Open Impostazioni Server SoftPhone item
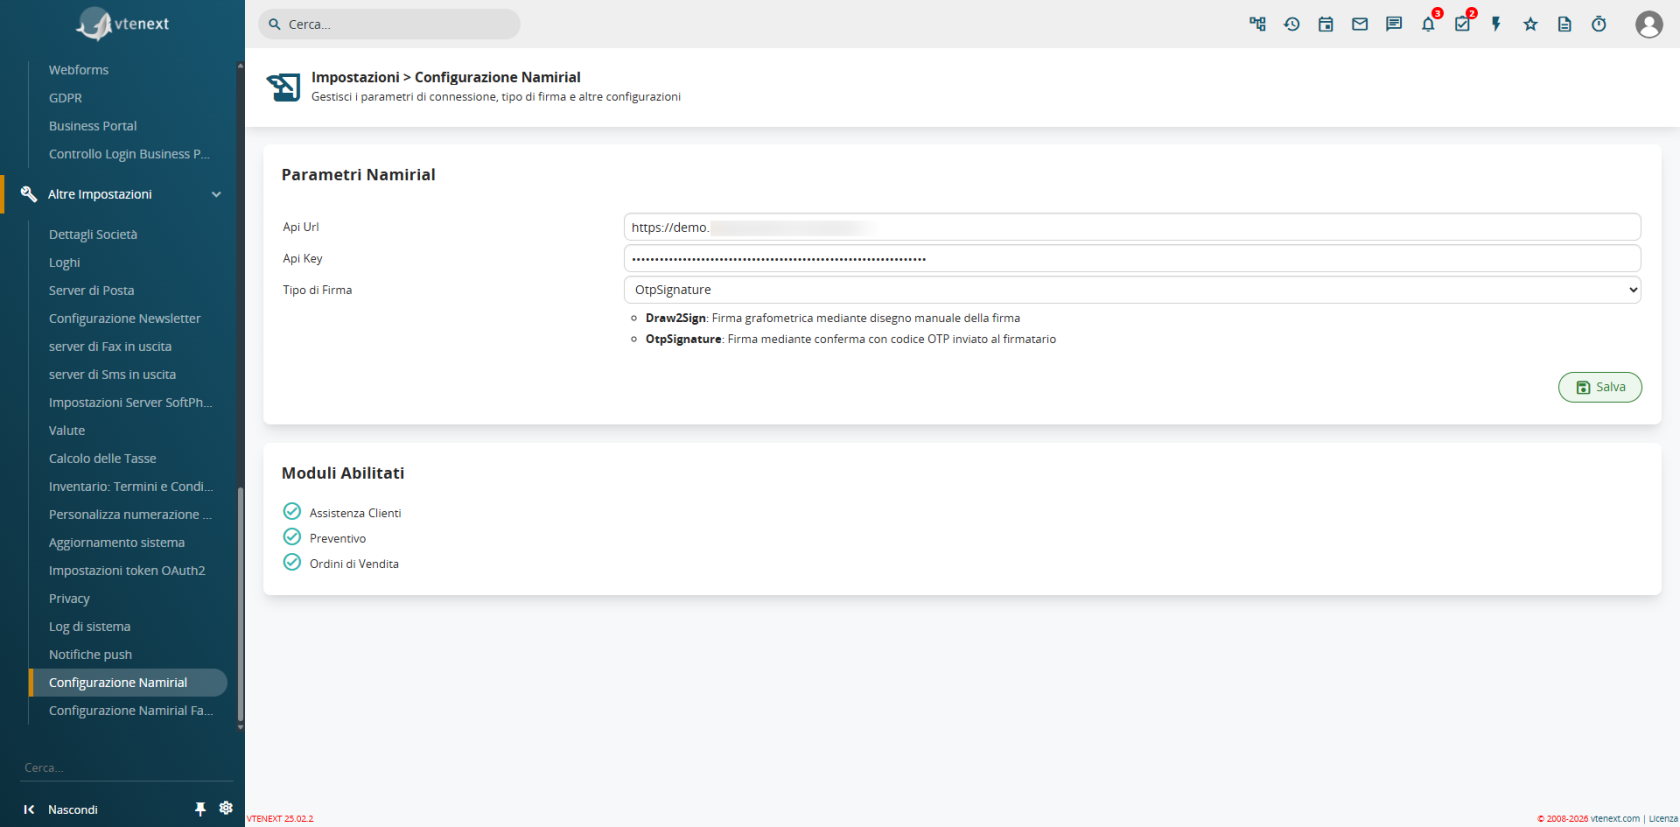 point(131,403)
